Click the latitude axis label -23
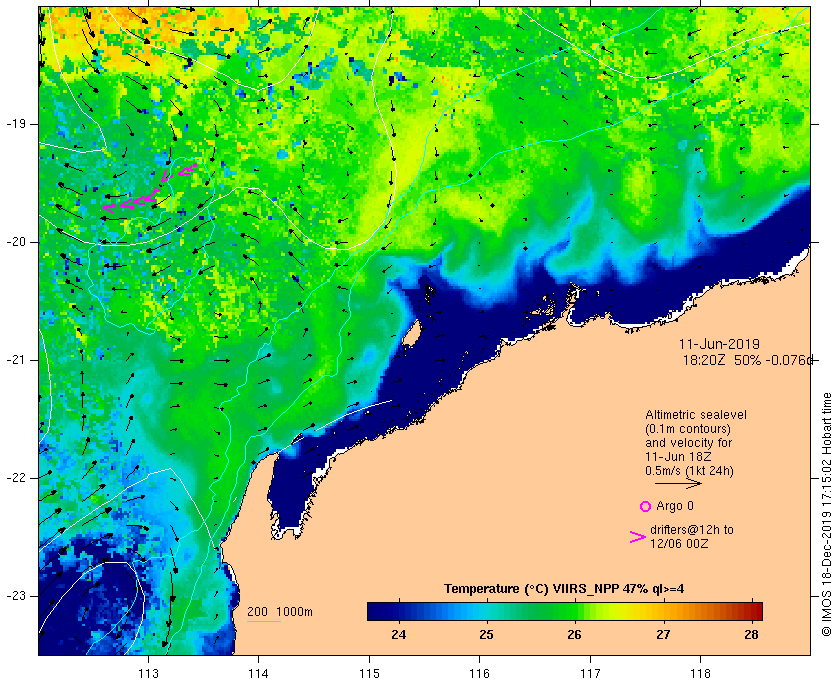Viewport: 840px width, 680px height. pyautogui.click(x=16, y=596)
